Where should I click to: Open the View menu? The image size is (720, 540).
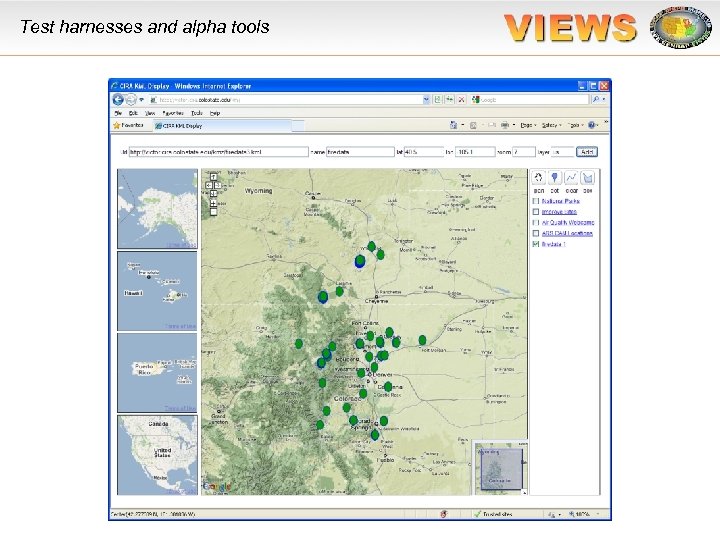pos(150,113)
